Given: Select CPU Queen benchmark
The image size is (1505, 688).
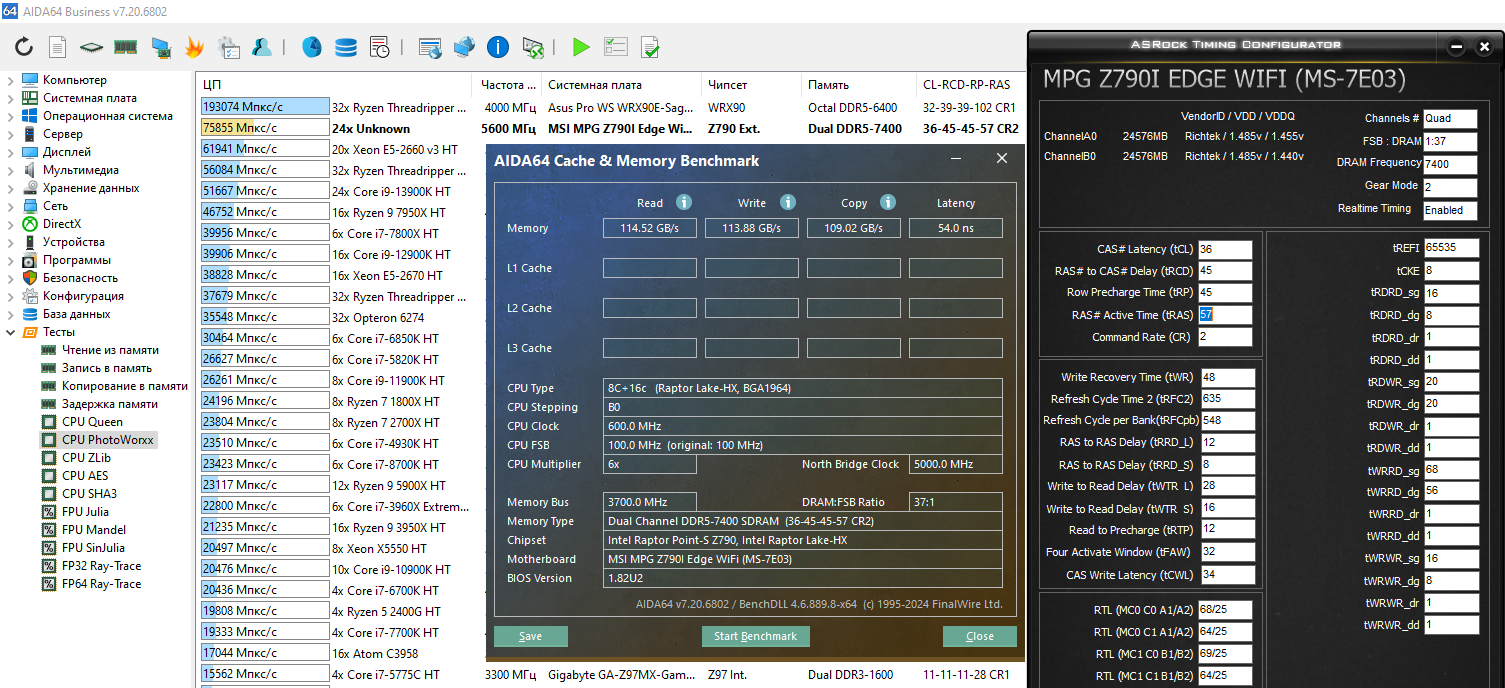Looking at the screenshot, I should (x=92, y=422).
